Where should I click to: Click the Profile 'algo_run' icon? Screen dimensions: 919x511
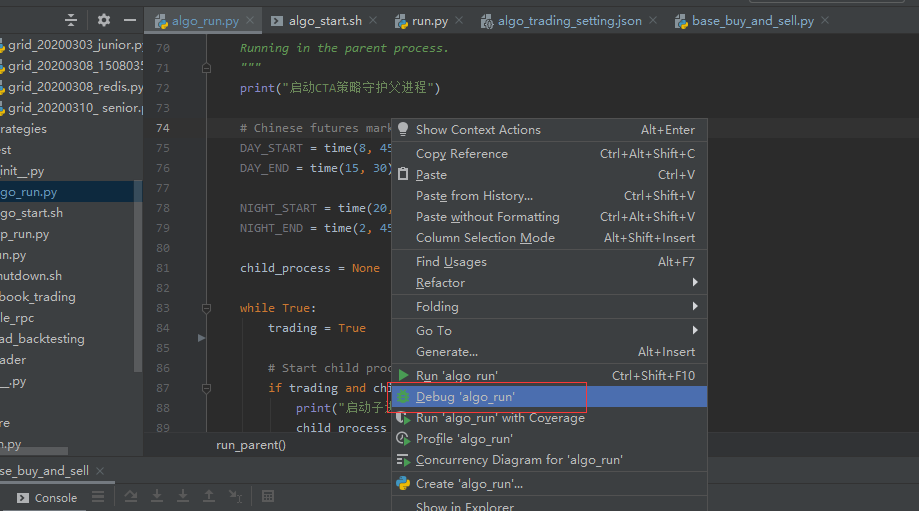click(x=403, y=439)
